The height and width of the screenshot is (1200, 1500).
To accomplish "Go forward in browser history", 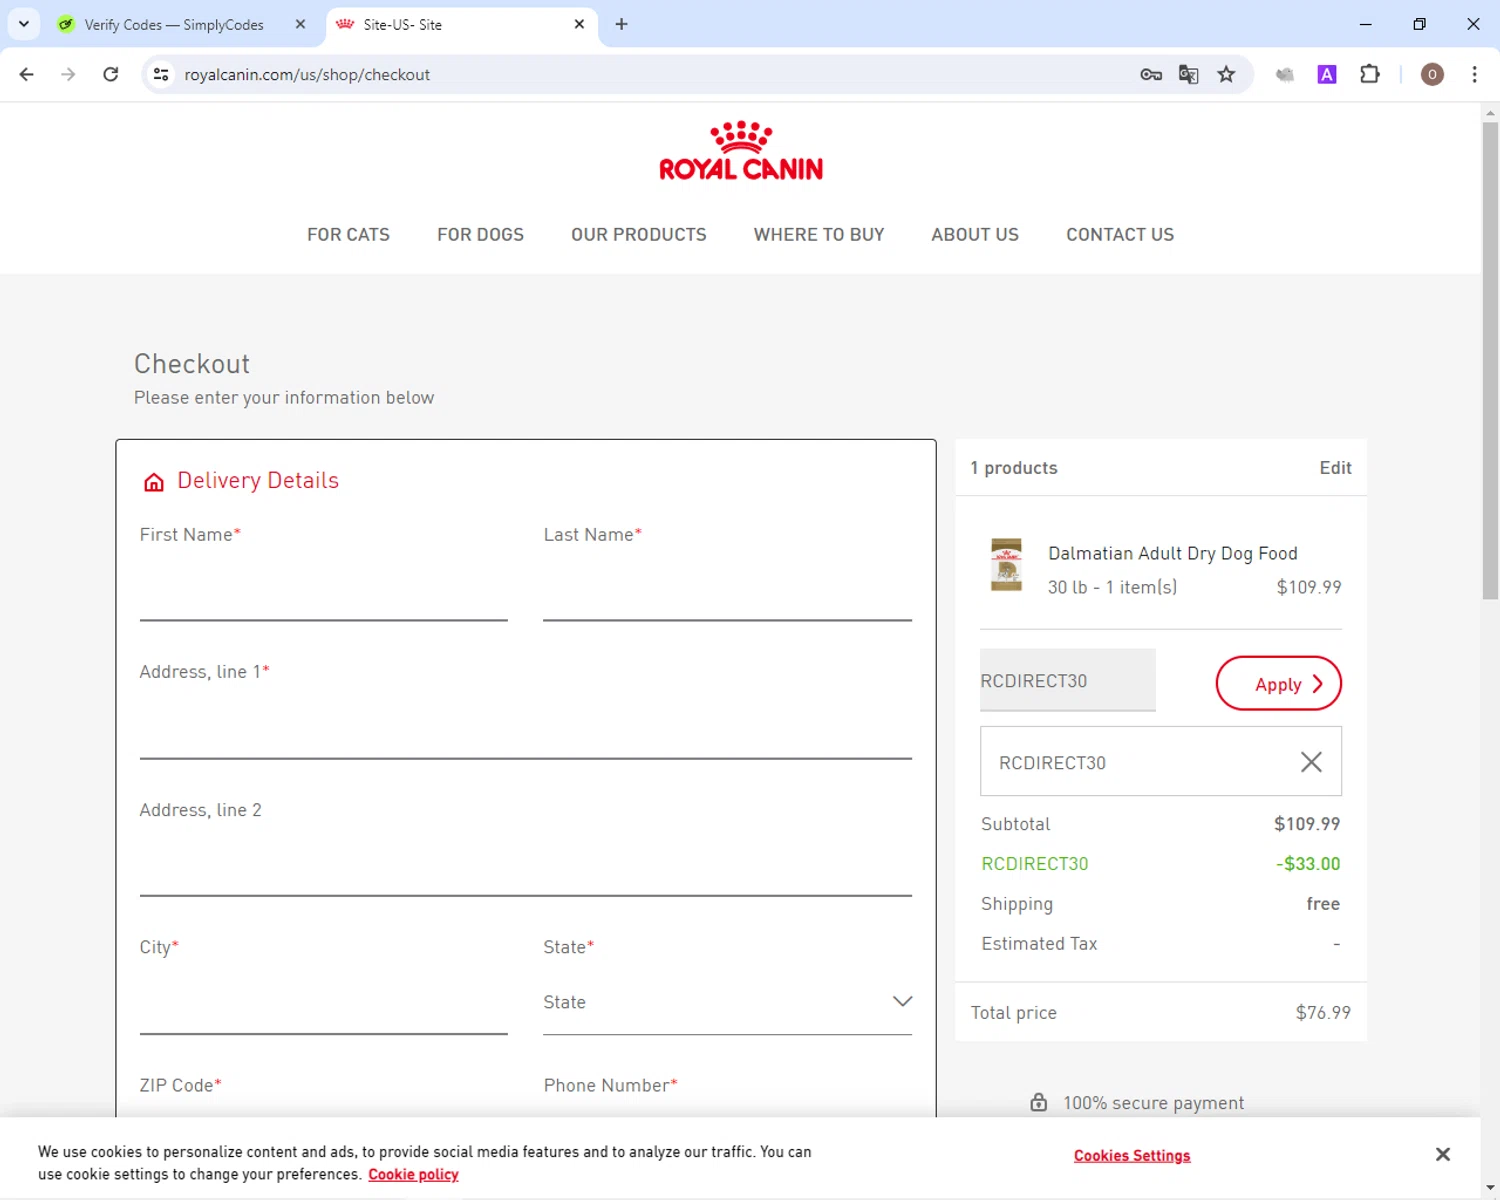I will pos(68,74).
